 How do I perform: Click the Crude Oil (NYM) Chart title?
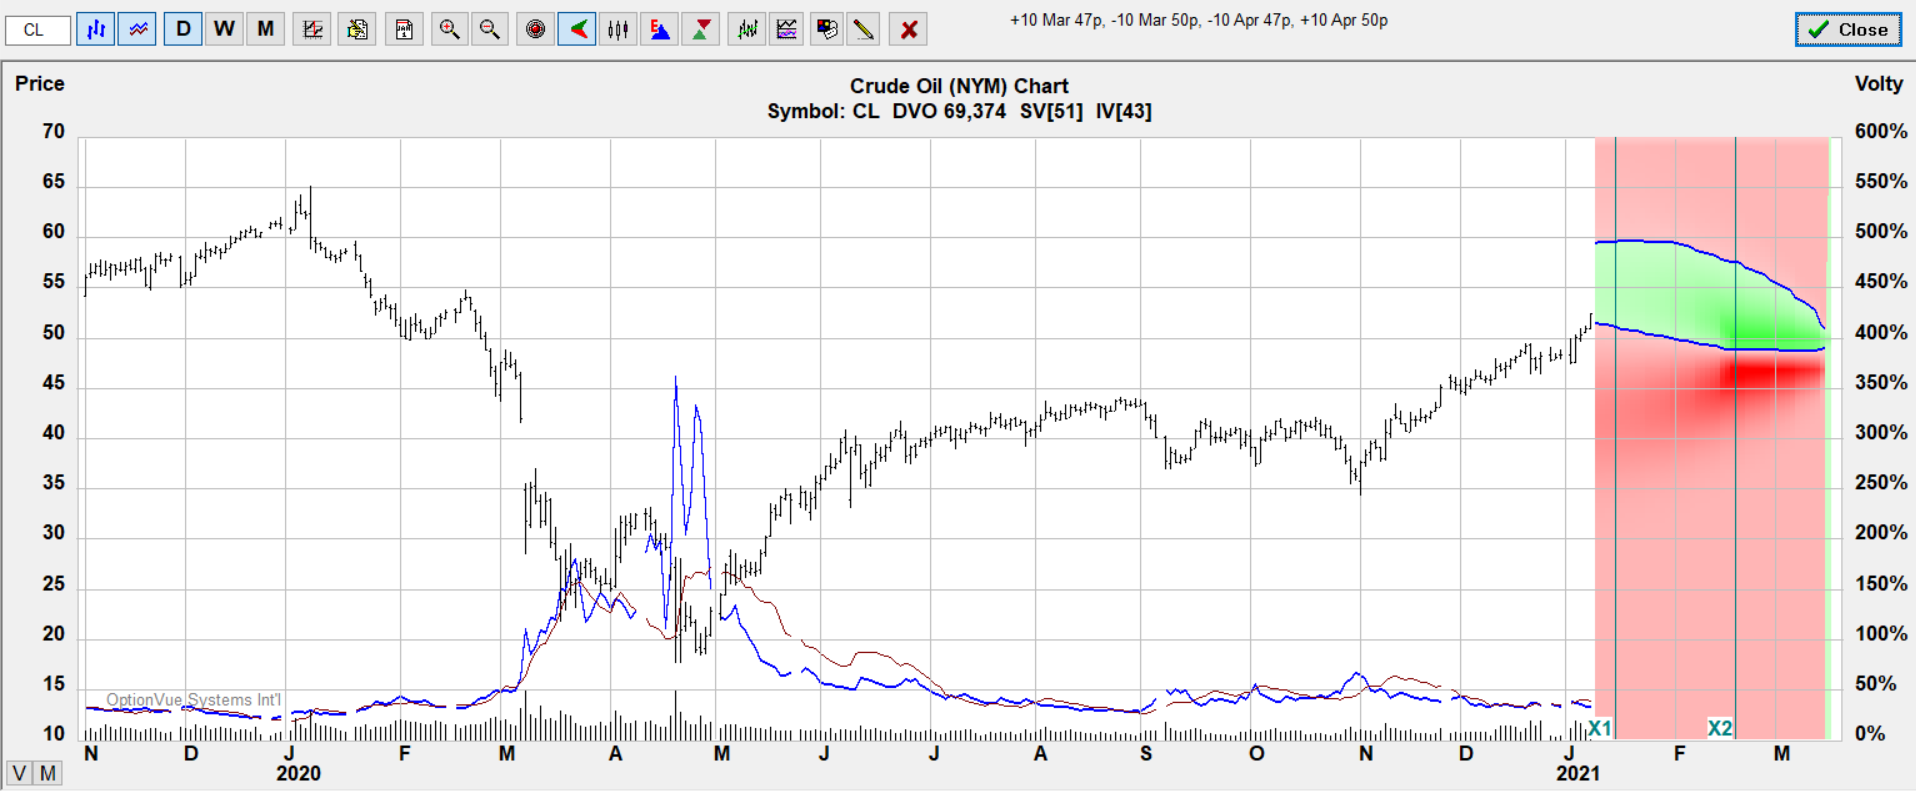959,86
